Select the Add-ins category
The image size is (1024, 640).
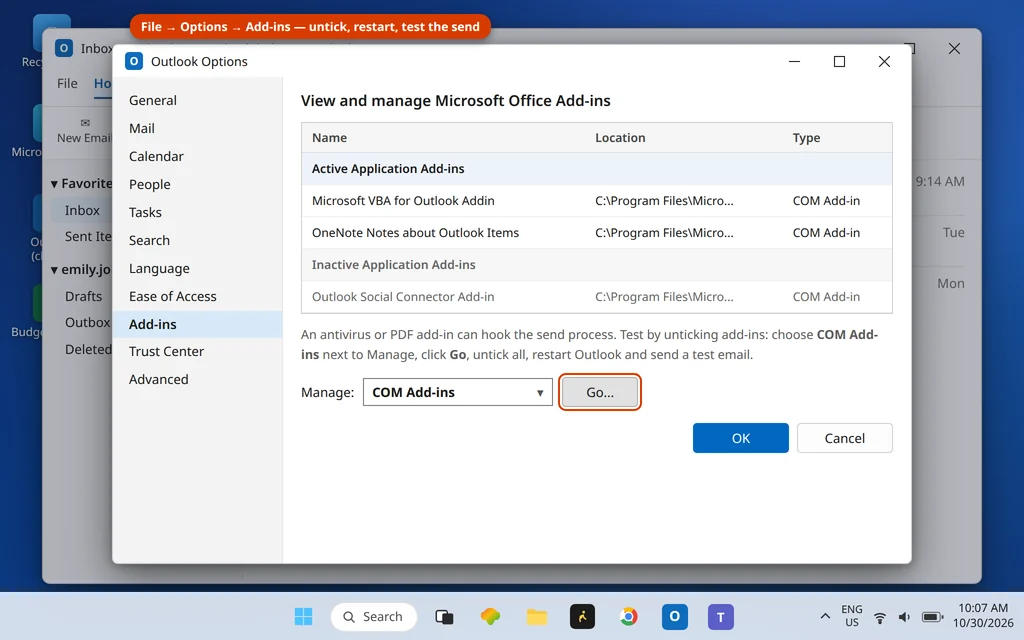[x=197, y=325]
